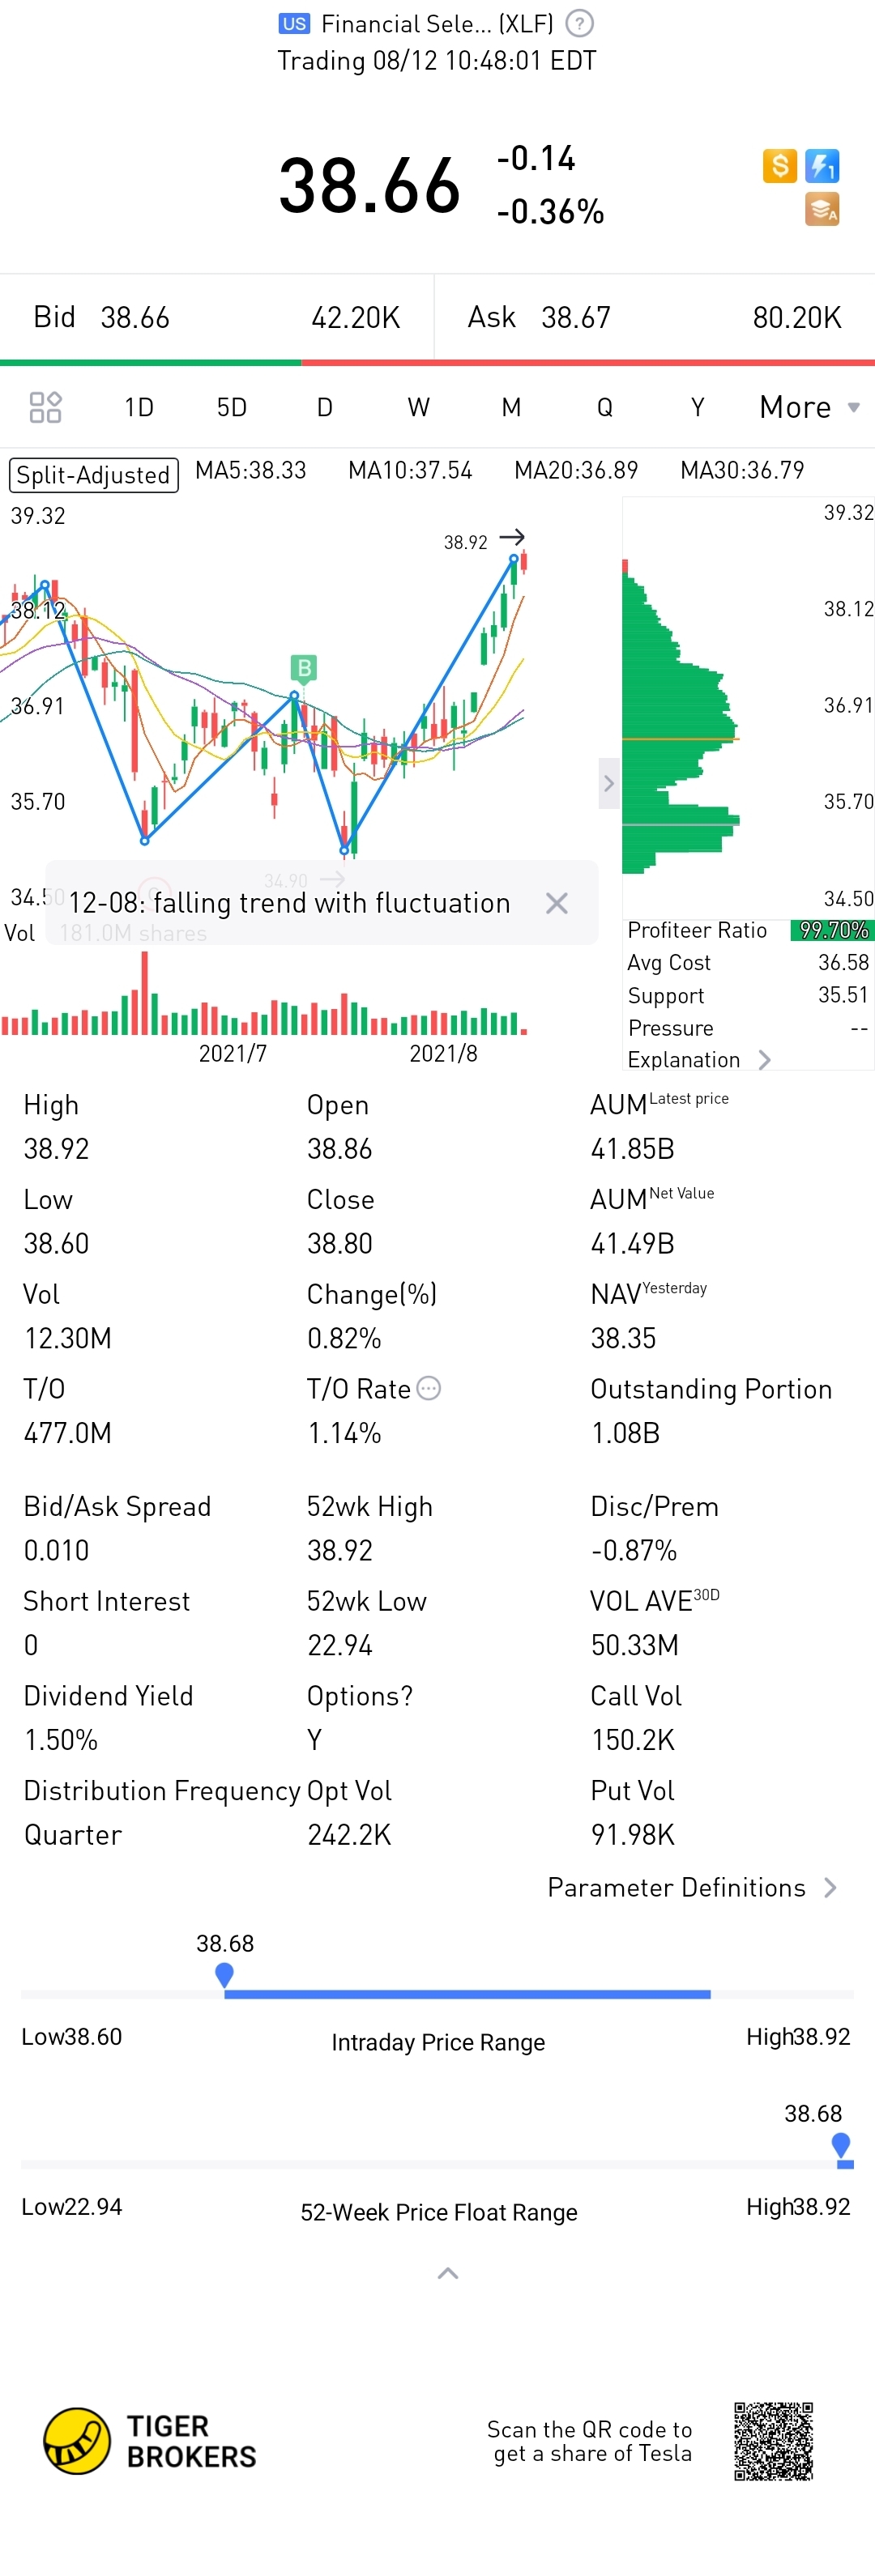Click the Intraday Price Range marker
Screen dimensions: 875x2576
coord(224,1974)
